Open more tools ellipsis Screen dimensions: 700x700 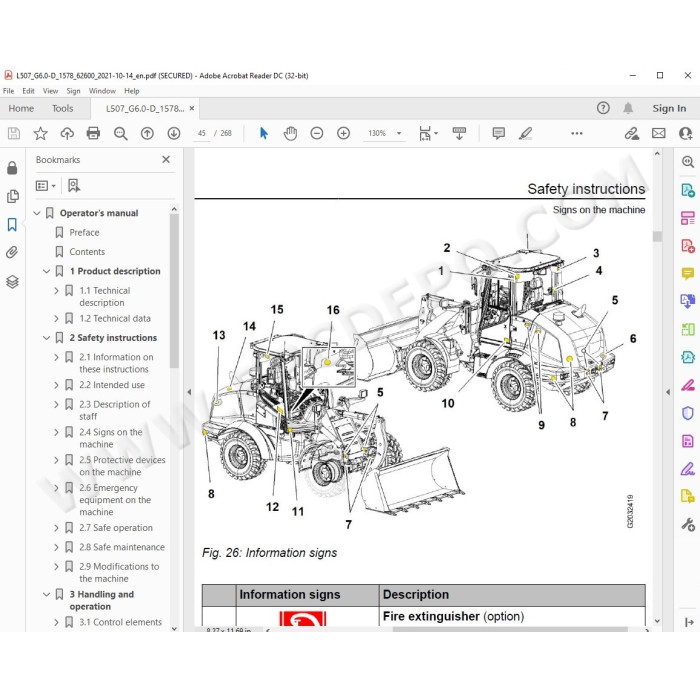[x=577, y=133]
